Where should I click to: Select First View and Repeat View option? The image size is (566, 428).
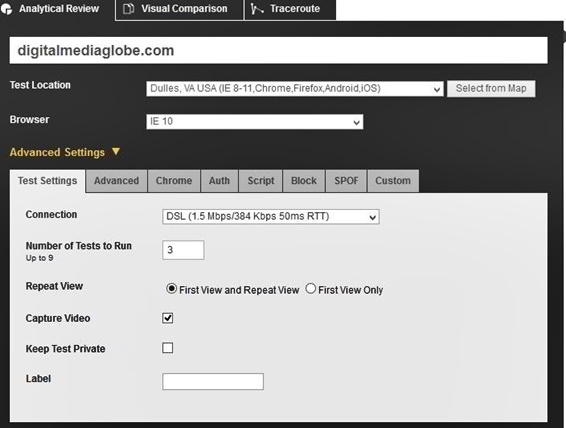[171, 289]
